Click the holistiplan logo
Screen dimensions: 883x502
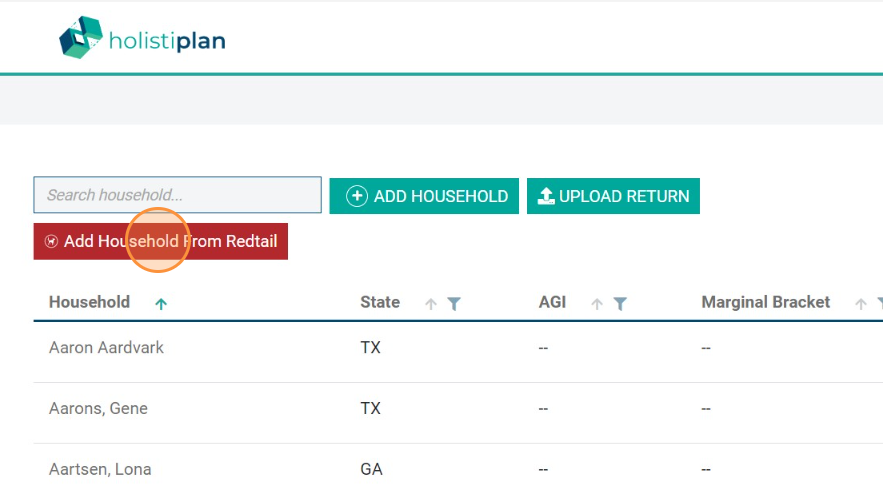(x=142, y=39)
